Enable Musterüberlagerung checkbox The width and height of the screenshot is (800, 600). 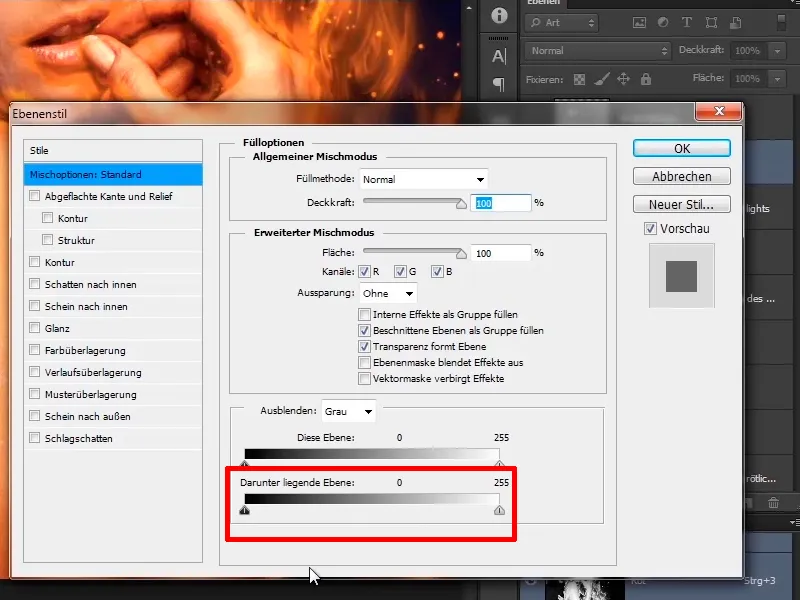[35, 393]
